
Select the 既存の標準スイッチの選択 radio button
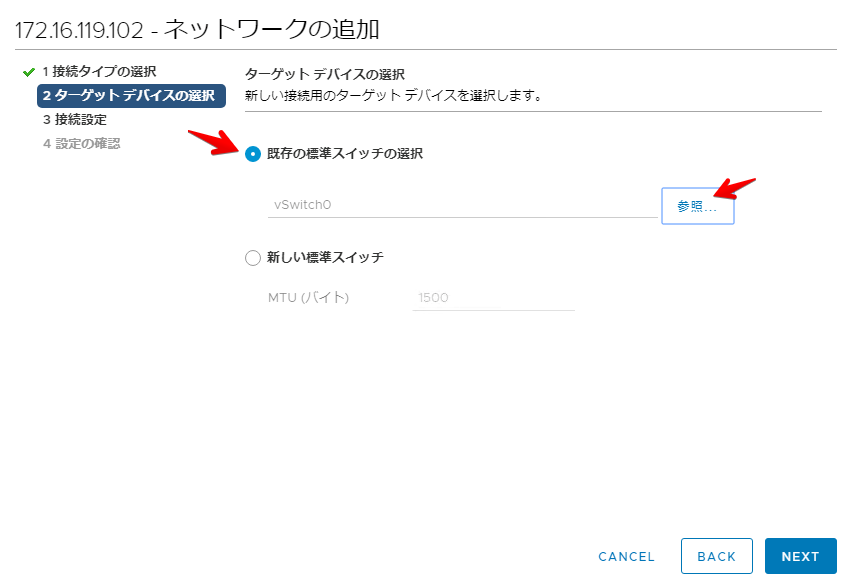[253, 154]
